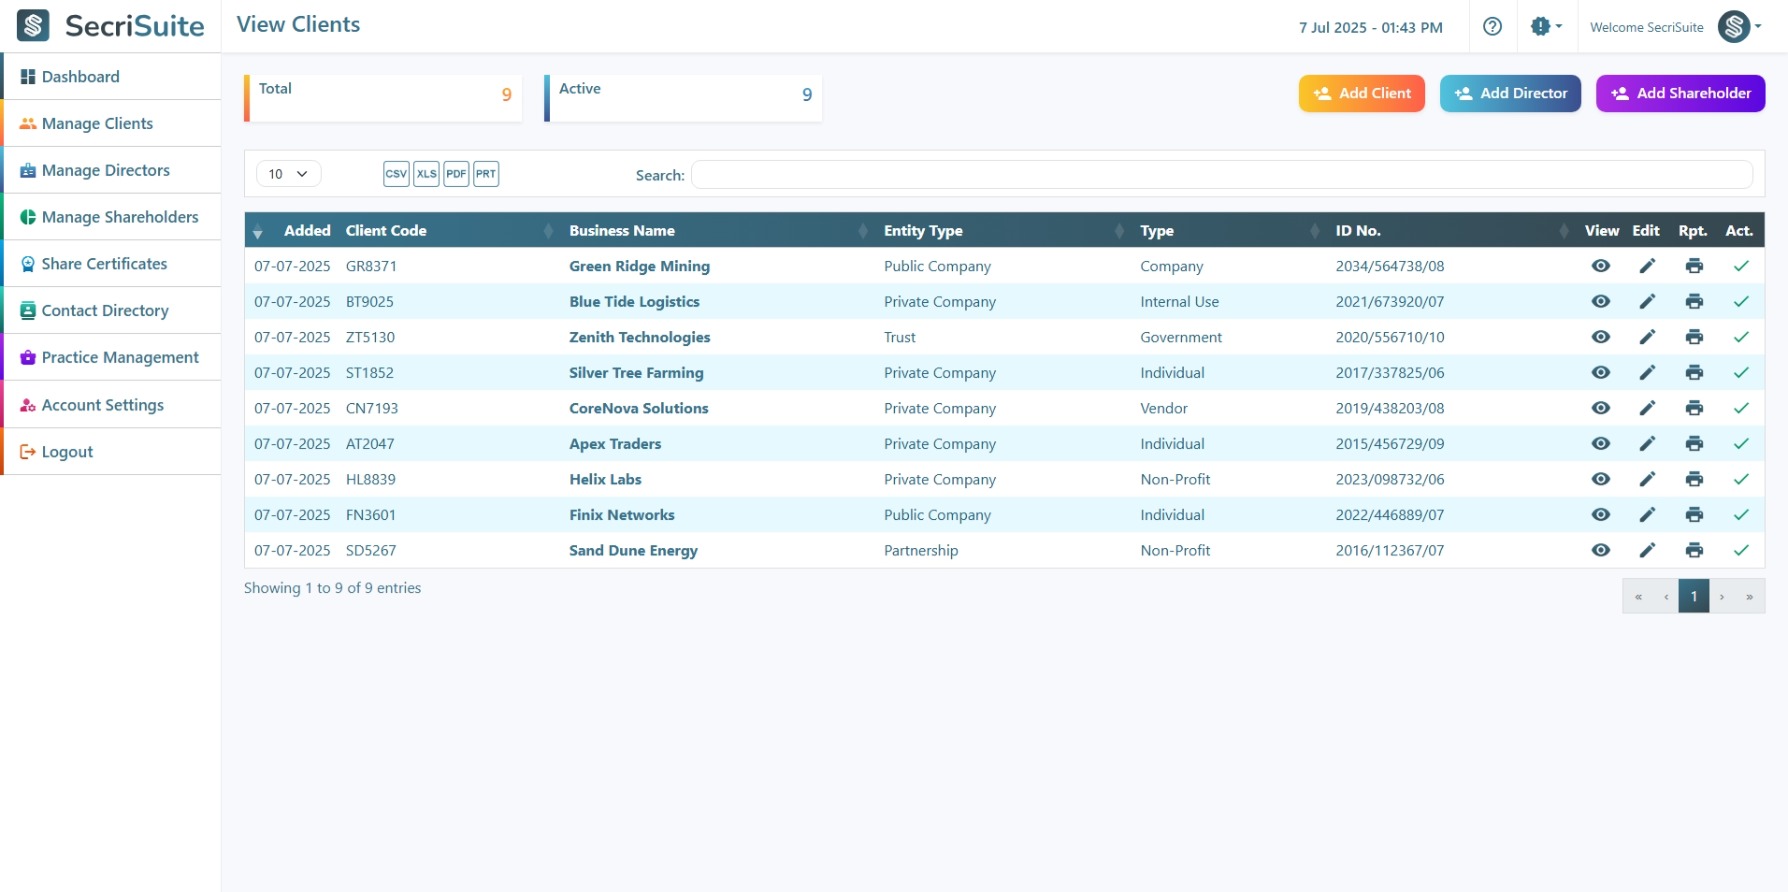Viewport: 1788px width, 892px height.
Task: Open the help question mark icon
Action: pos(1492,27)
